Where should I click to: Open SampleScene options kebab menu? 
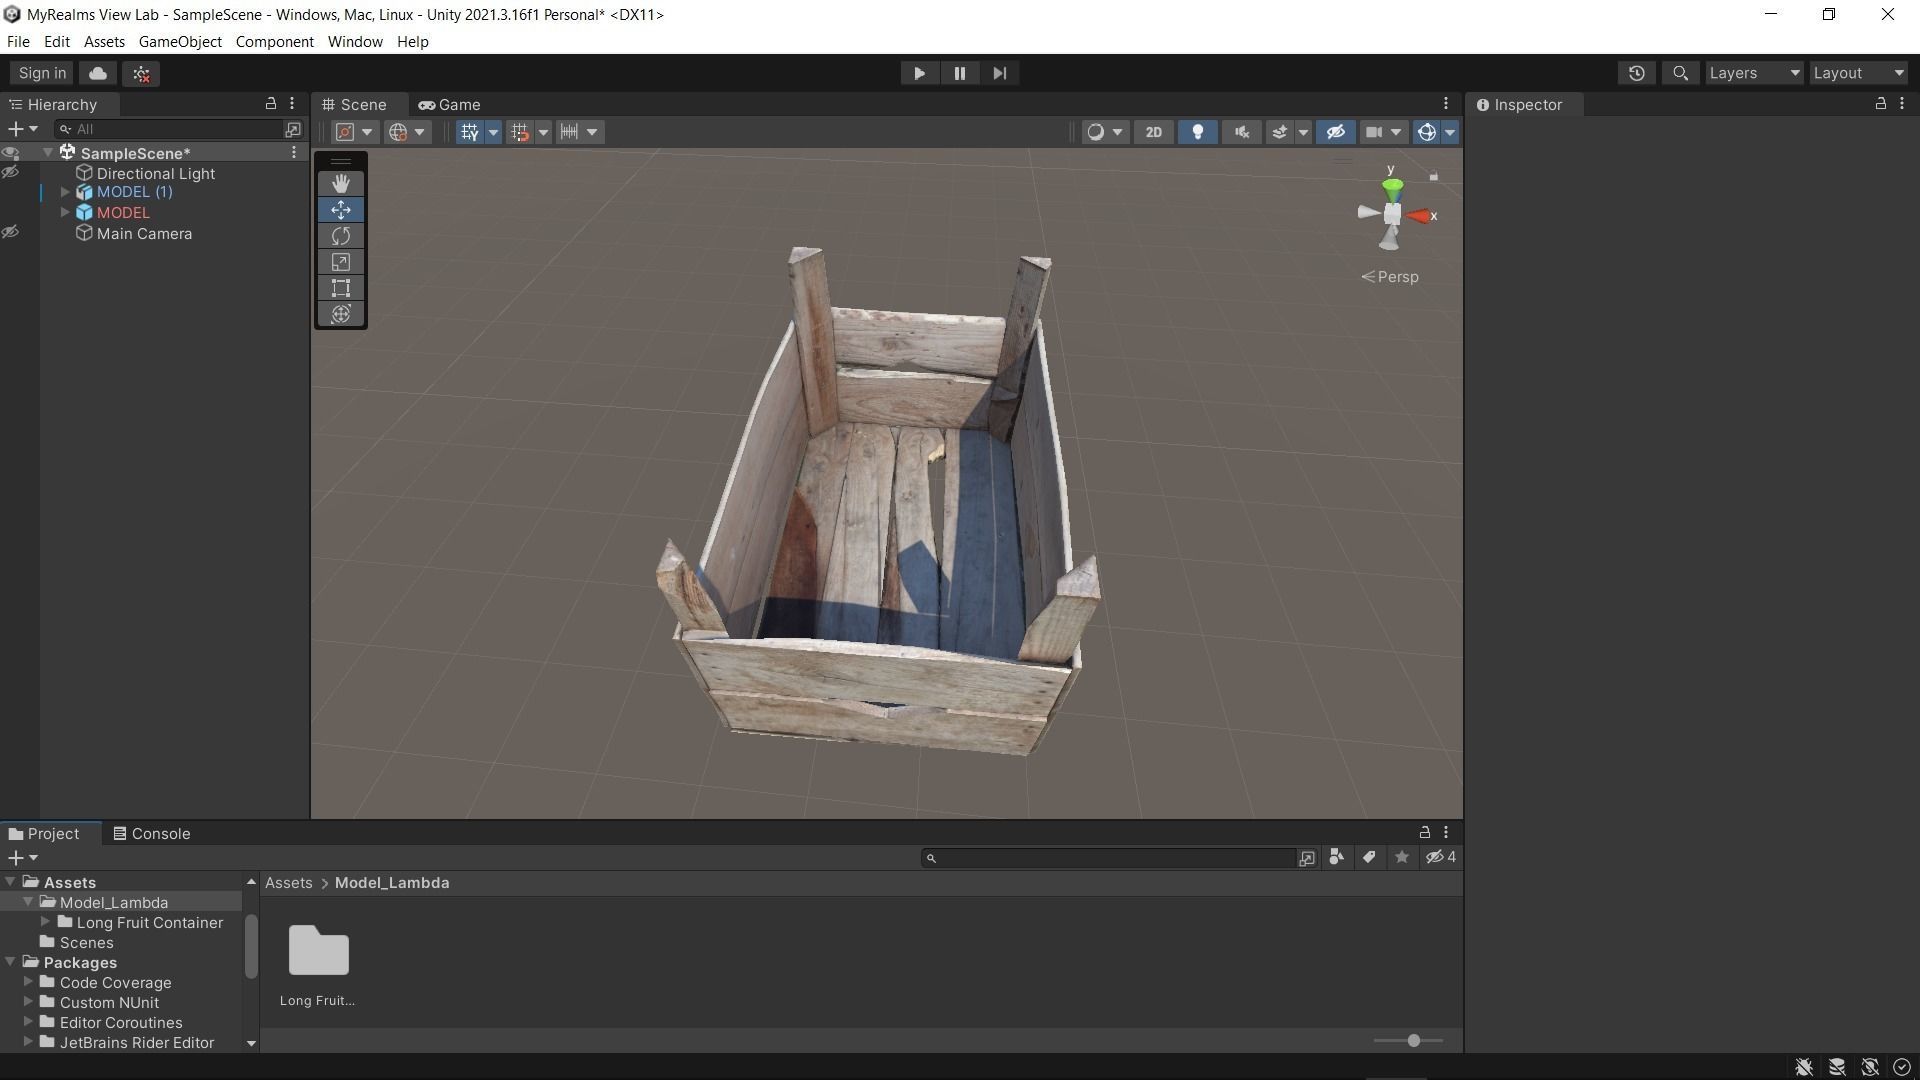coord(294,152)
